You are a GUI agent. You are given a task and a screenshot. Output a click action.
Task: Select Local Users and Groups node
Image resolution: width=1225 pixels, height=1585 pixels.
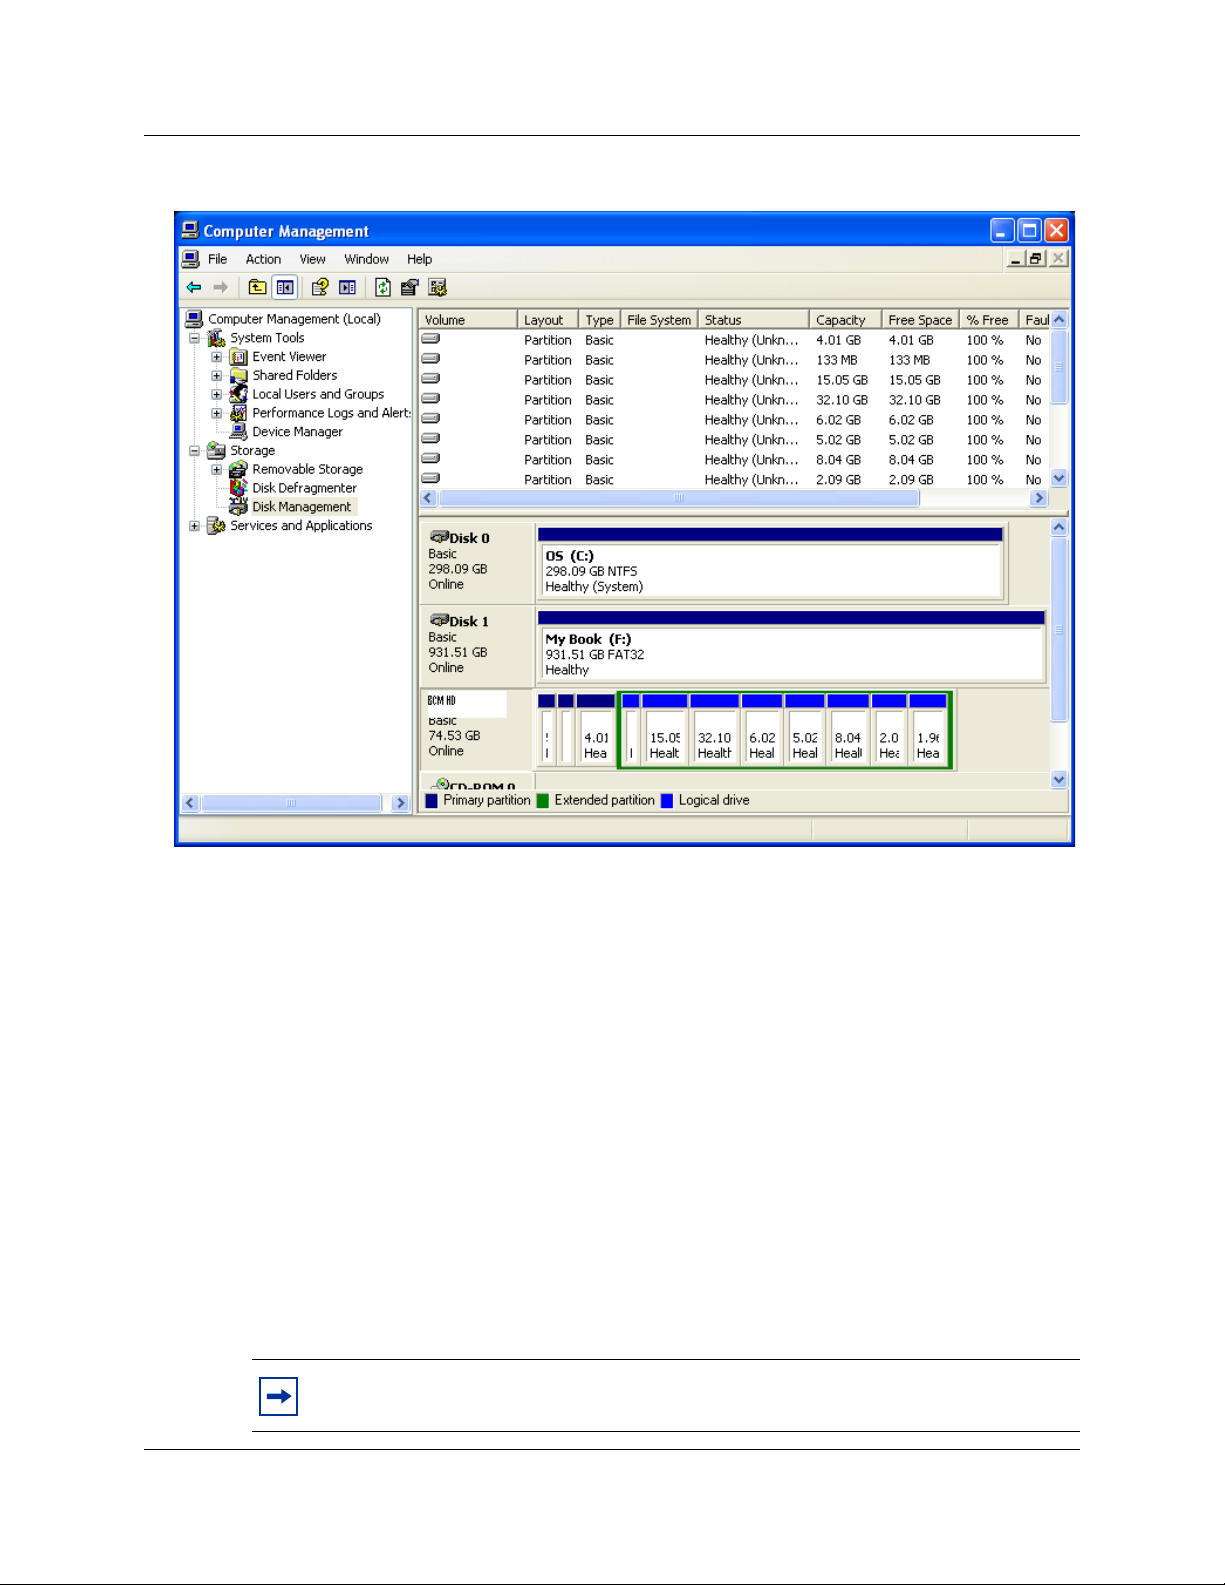[x=318, y=394]
